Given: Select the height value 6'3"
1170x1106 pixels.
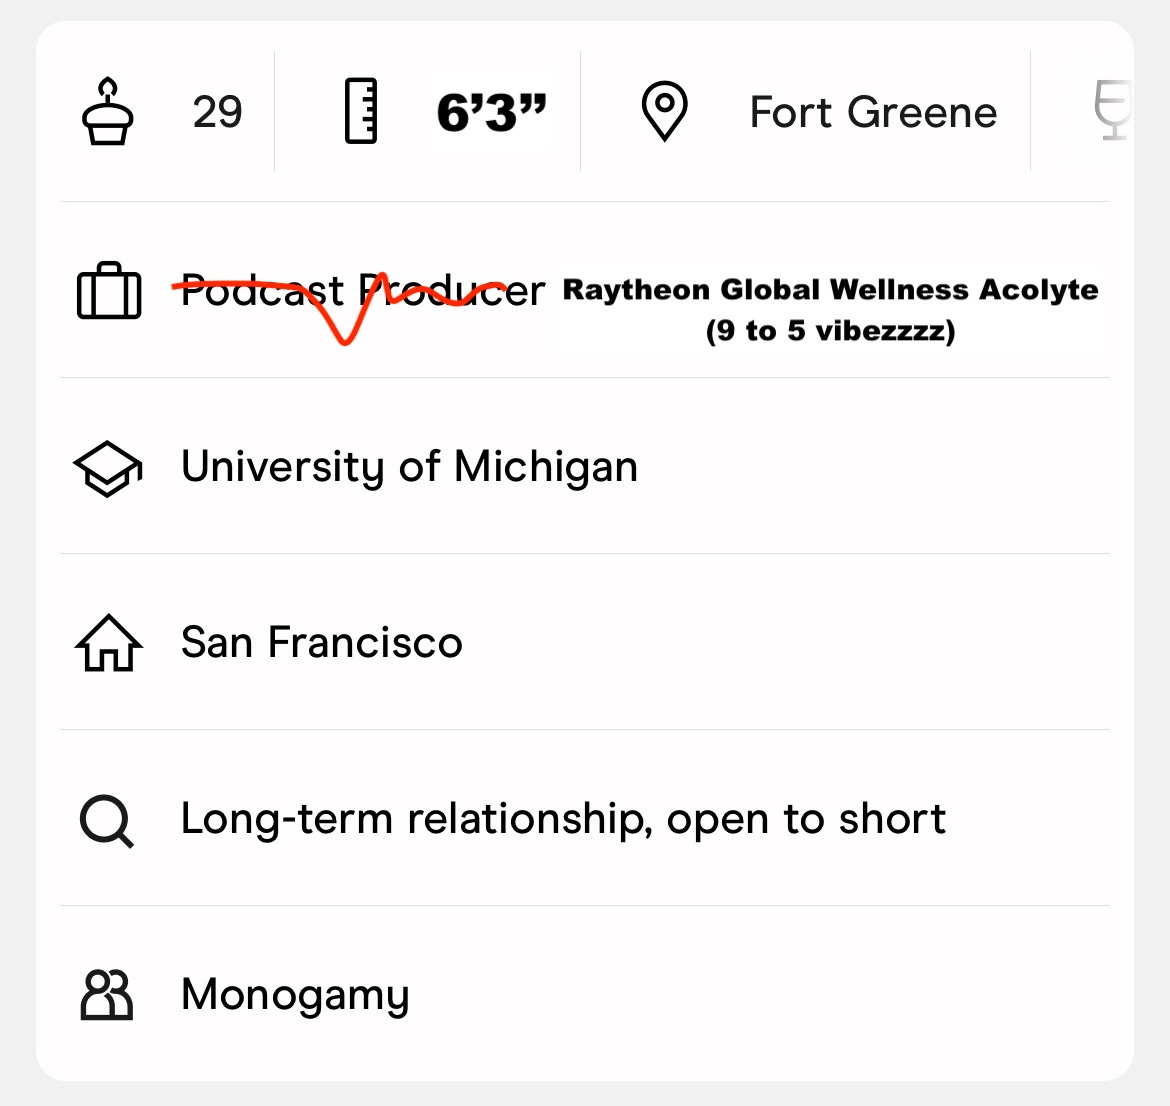Looking at the screenshot, I should pos(492,113).
